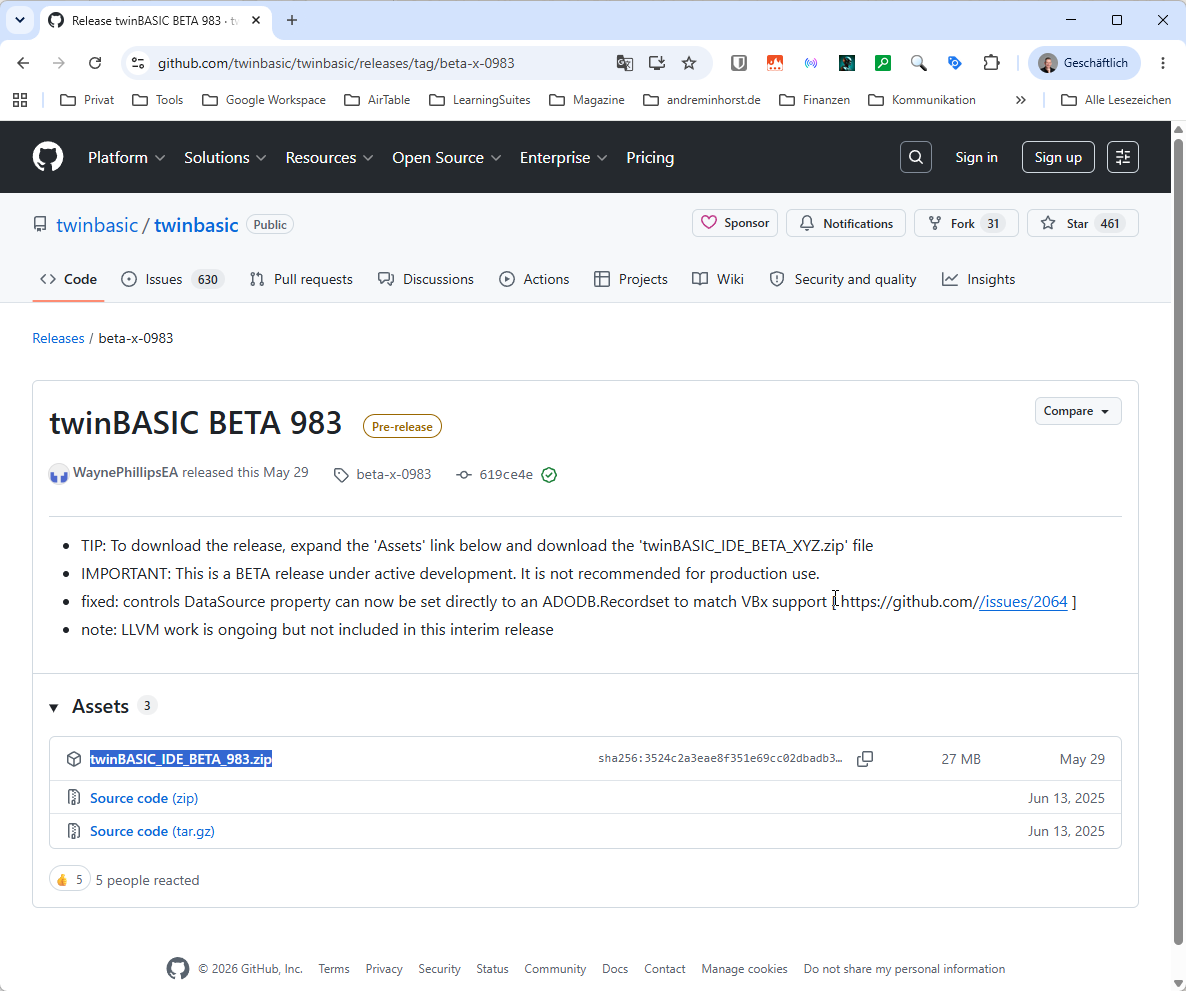Image resolution: width=1186 pixels, height=991 pixels.
Task: Open the GitHub home logo
Action: point(48,157)
